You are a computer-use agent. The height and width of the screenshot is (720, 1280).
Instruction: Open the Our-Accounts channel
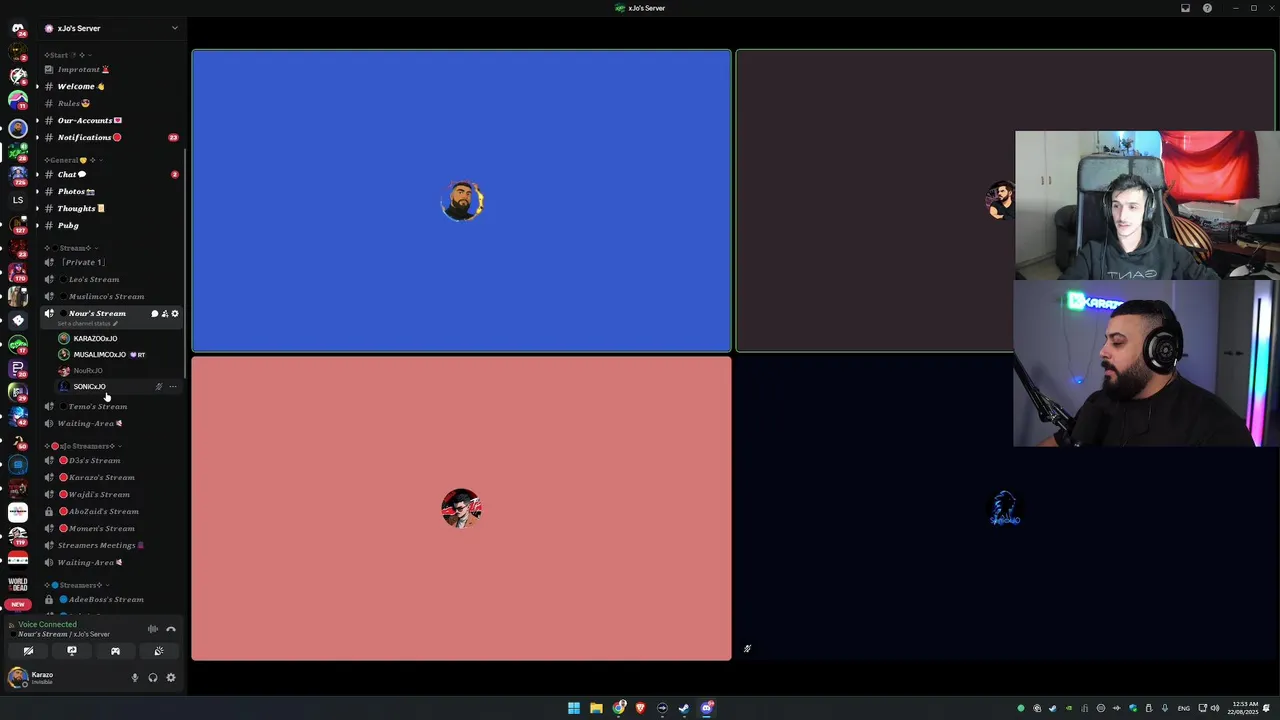(110, 121)
